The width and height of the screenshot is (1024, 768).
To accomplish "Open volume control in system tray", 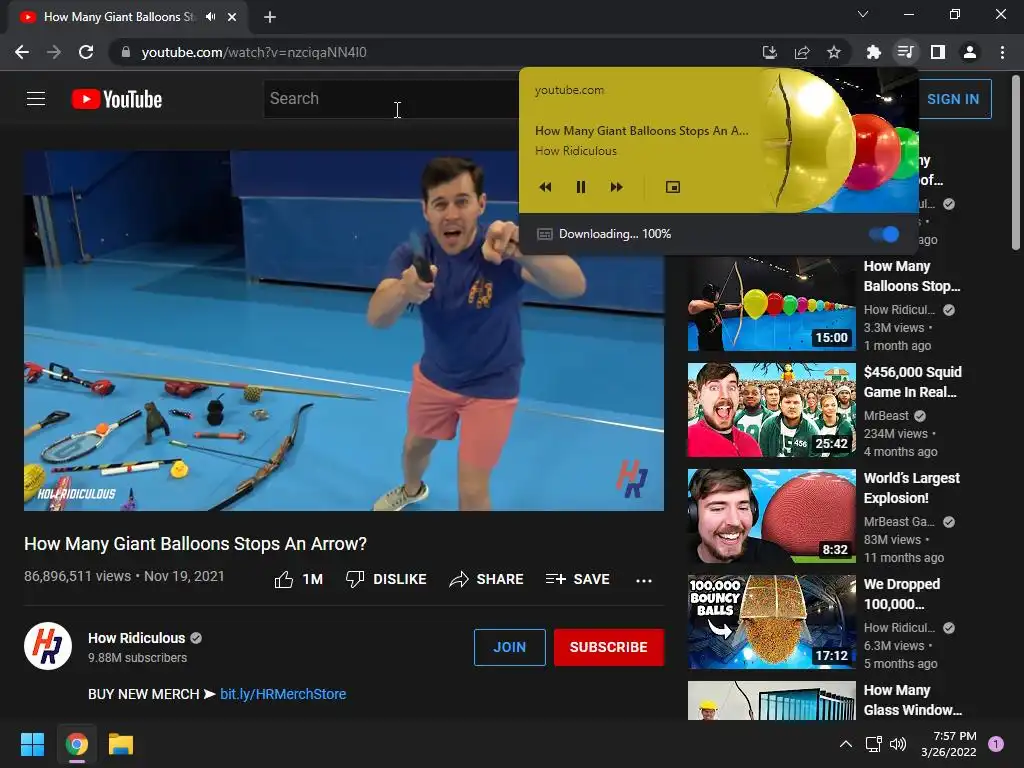I will pyautogui.click(x=898, y=744).
